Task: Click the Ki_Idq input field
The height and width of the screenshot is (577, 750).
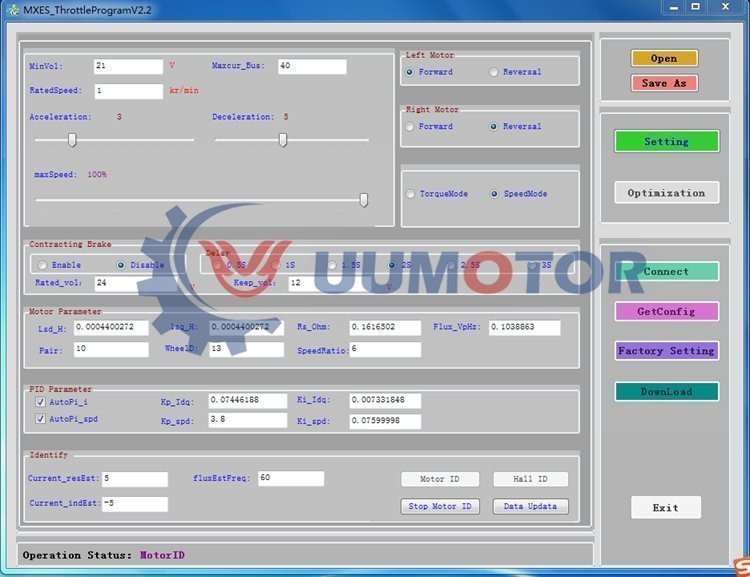Action: click(x=385, y=400)
